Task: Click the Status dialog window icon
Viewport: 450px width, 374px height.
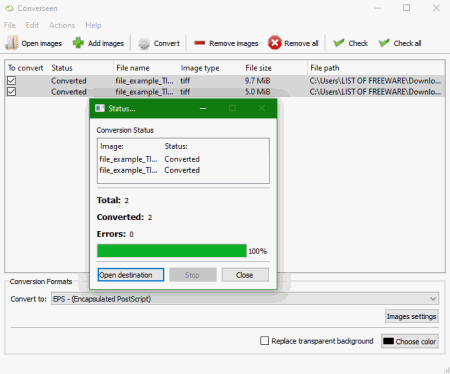Action: (x=100, y=108)
